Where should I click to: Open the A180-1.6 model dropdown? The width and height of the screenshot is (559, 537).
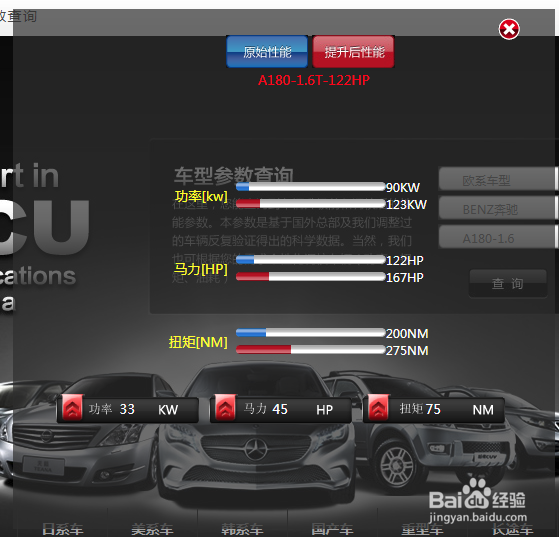point(498,237)
